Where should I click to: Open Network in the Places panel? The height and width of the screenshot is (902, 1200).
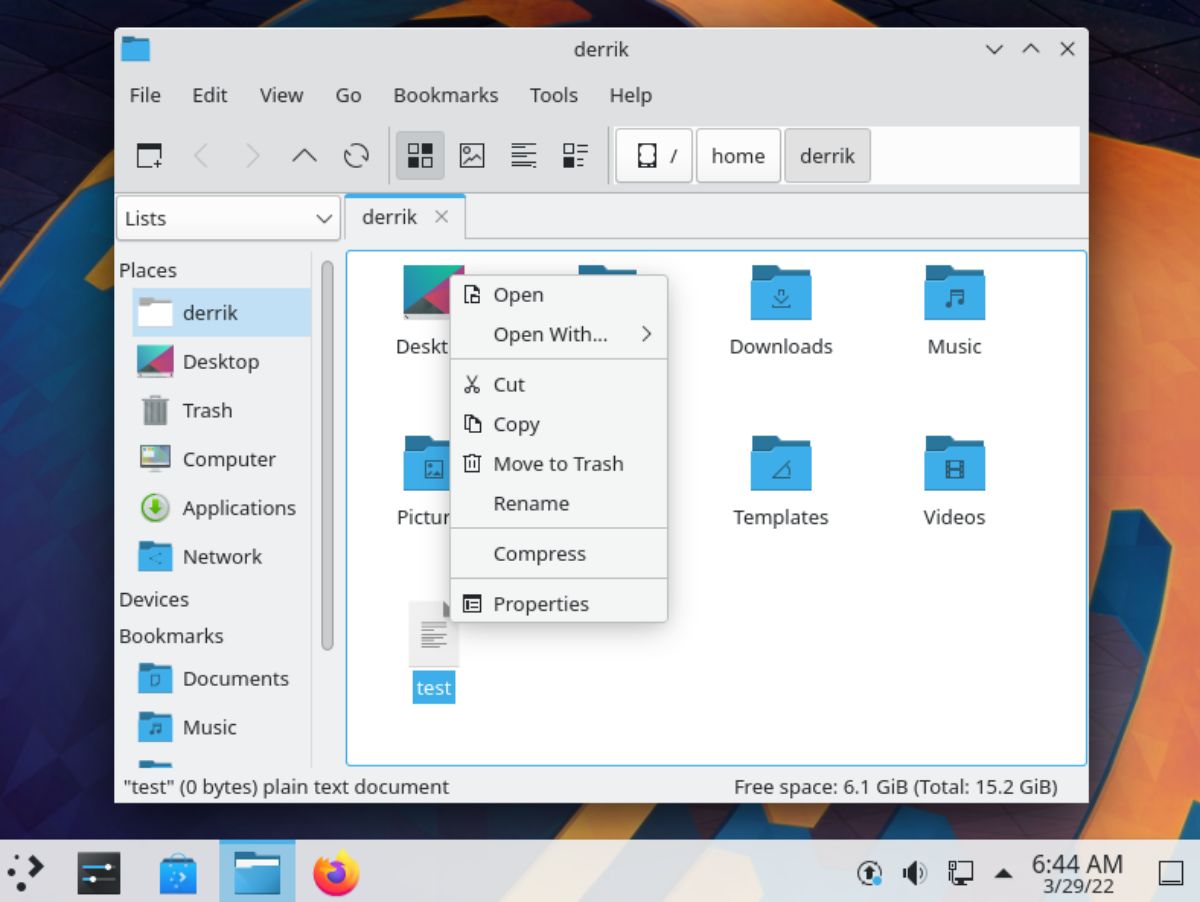[222, 556]
